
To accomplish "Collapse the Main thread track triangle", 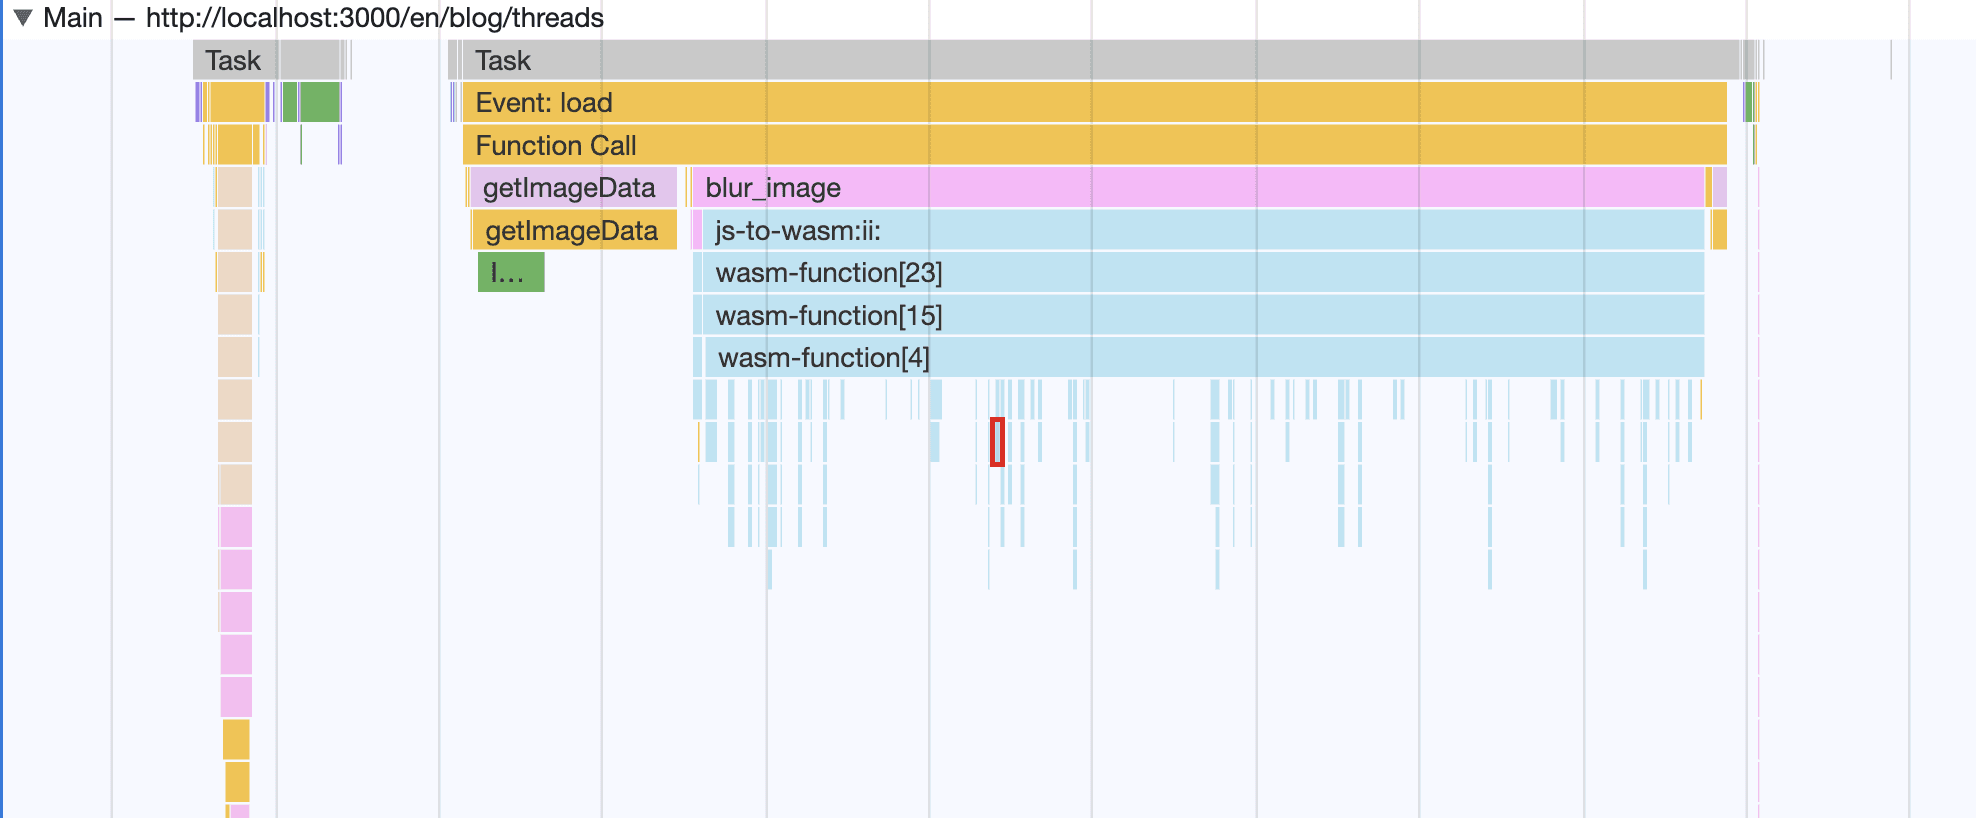I will click(23, 18).
